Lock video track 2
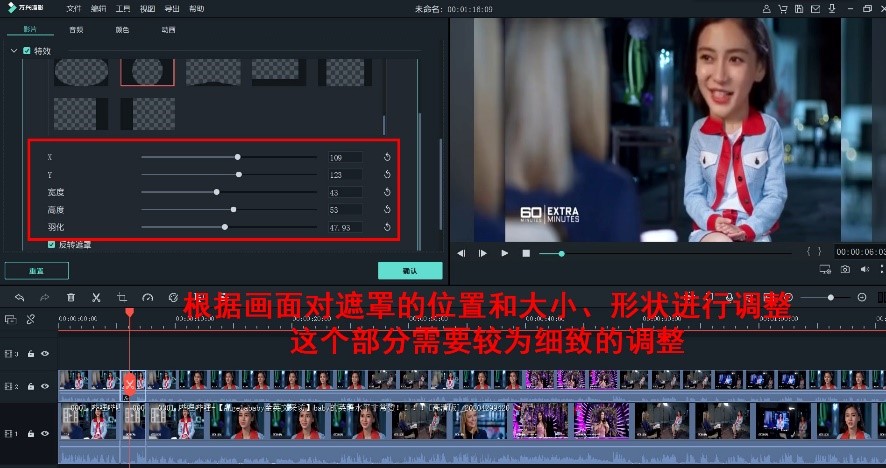Image resolution: width=886 pixels, height=468 pixels. pos(31,387)
